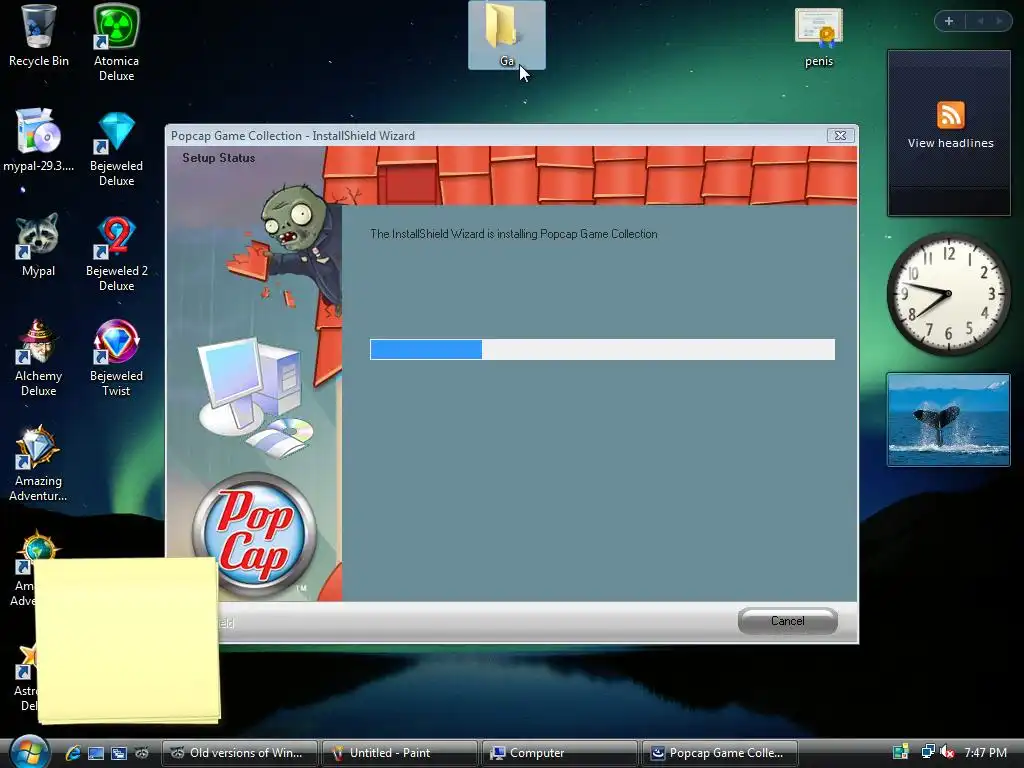Click the Windows Sidebar tray icon

tap(901, 752)
